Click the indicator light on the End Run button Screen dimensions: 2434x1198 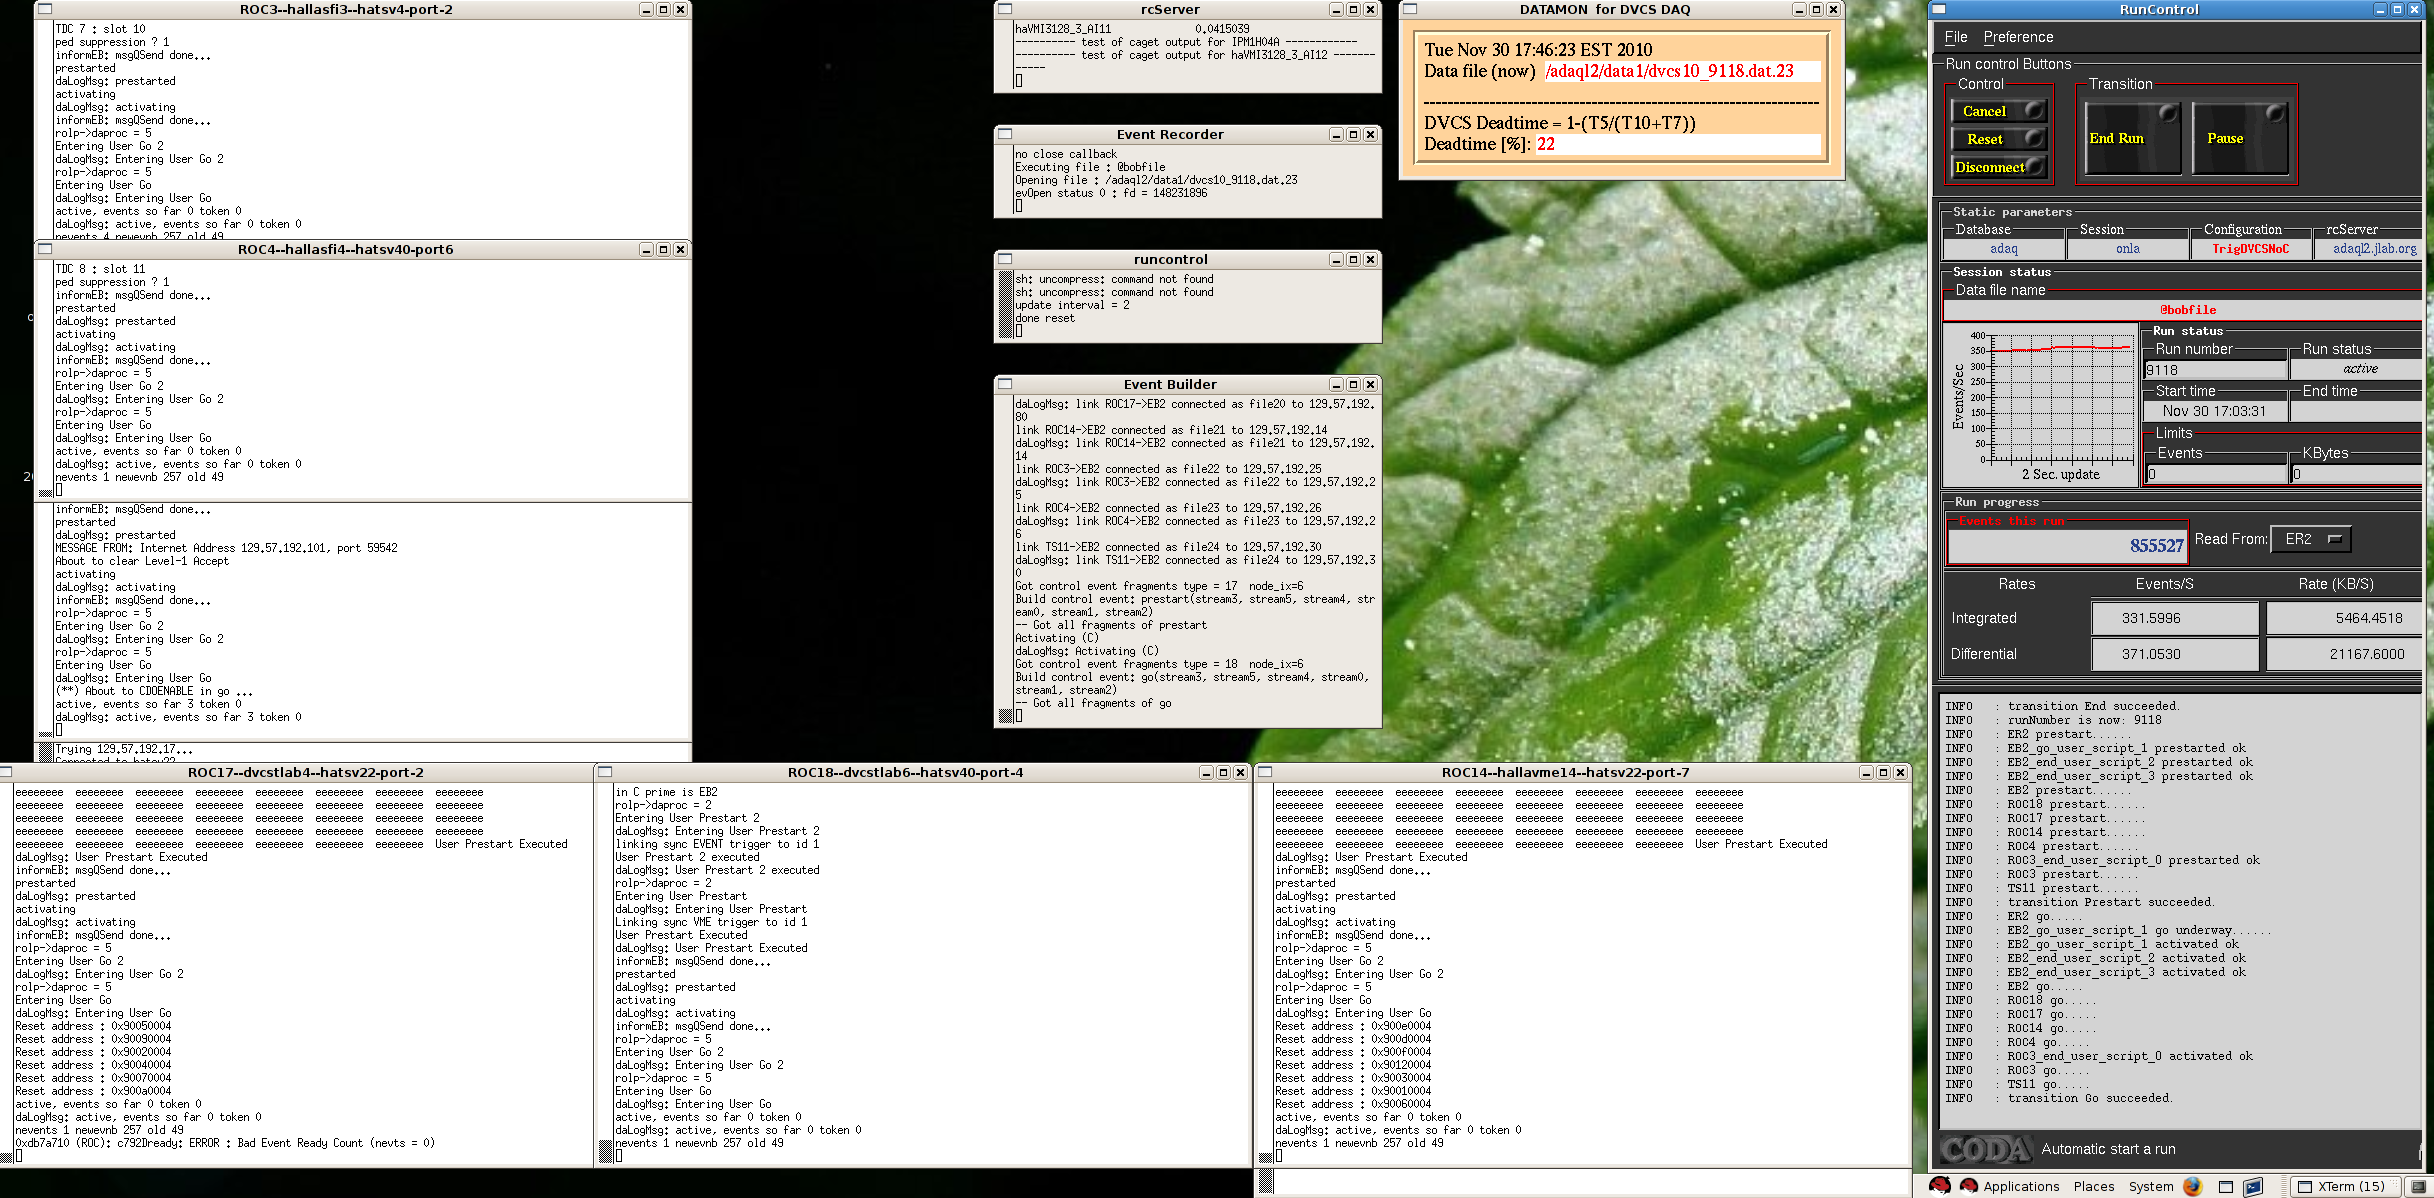click(2168, 113)
